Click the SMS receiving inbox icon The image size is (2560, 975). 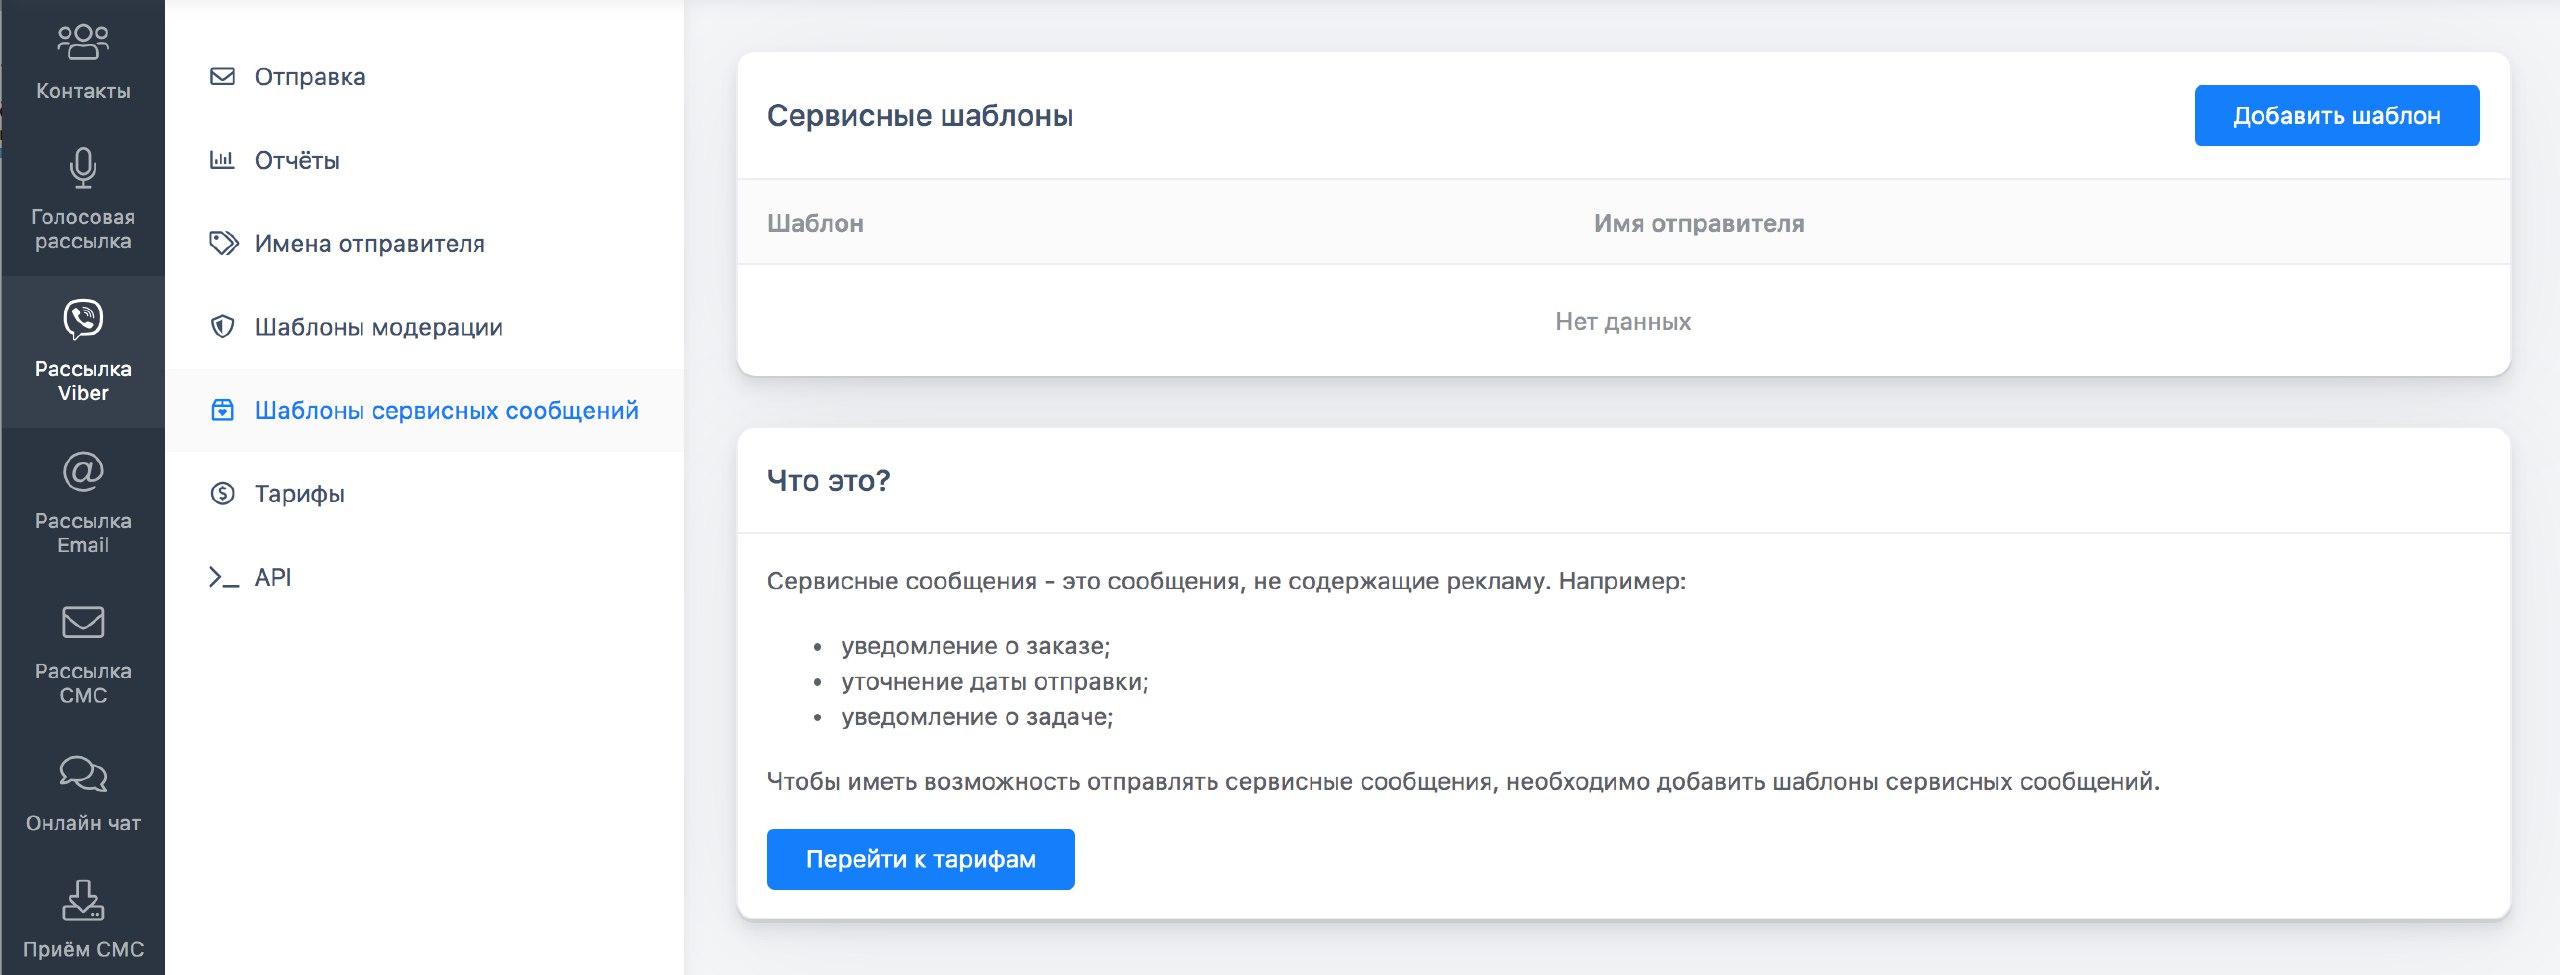coord(83,900)
